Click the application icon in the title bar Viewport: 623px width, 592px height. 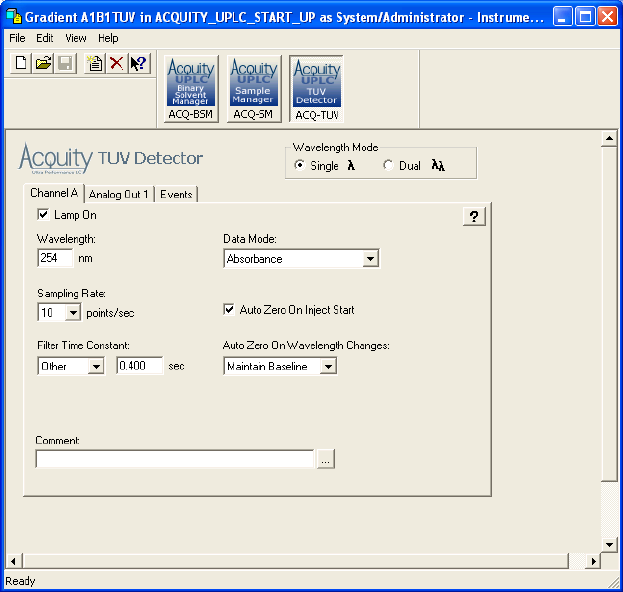[x=14, y=16]
